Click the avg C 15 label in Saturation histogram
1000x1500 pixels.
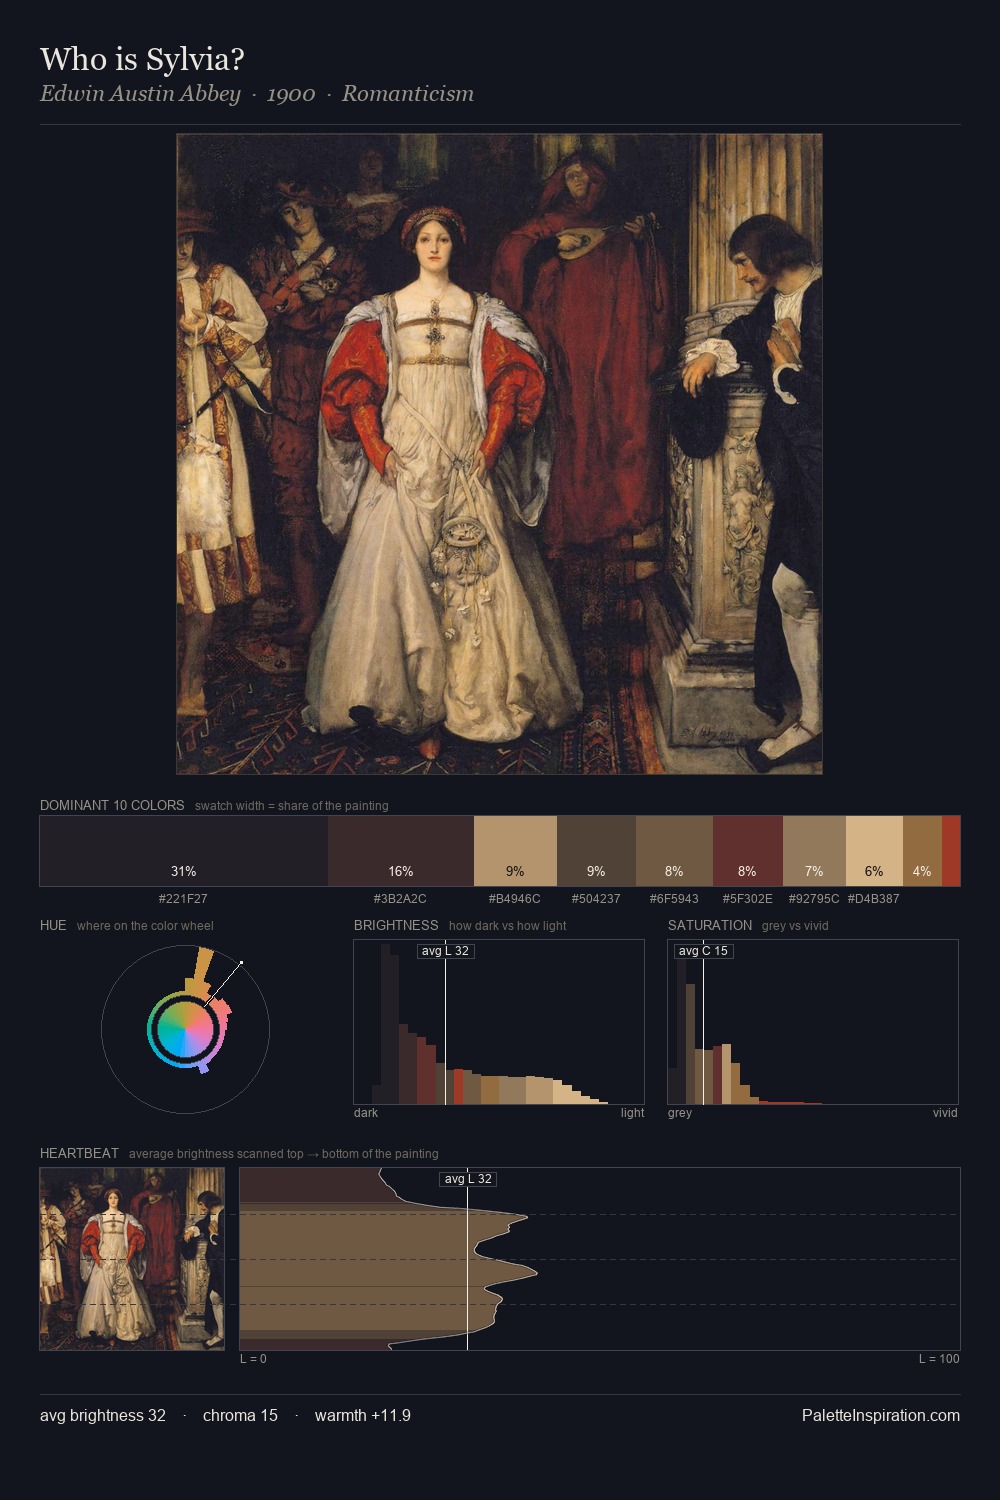(703, 951)
